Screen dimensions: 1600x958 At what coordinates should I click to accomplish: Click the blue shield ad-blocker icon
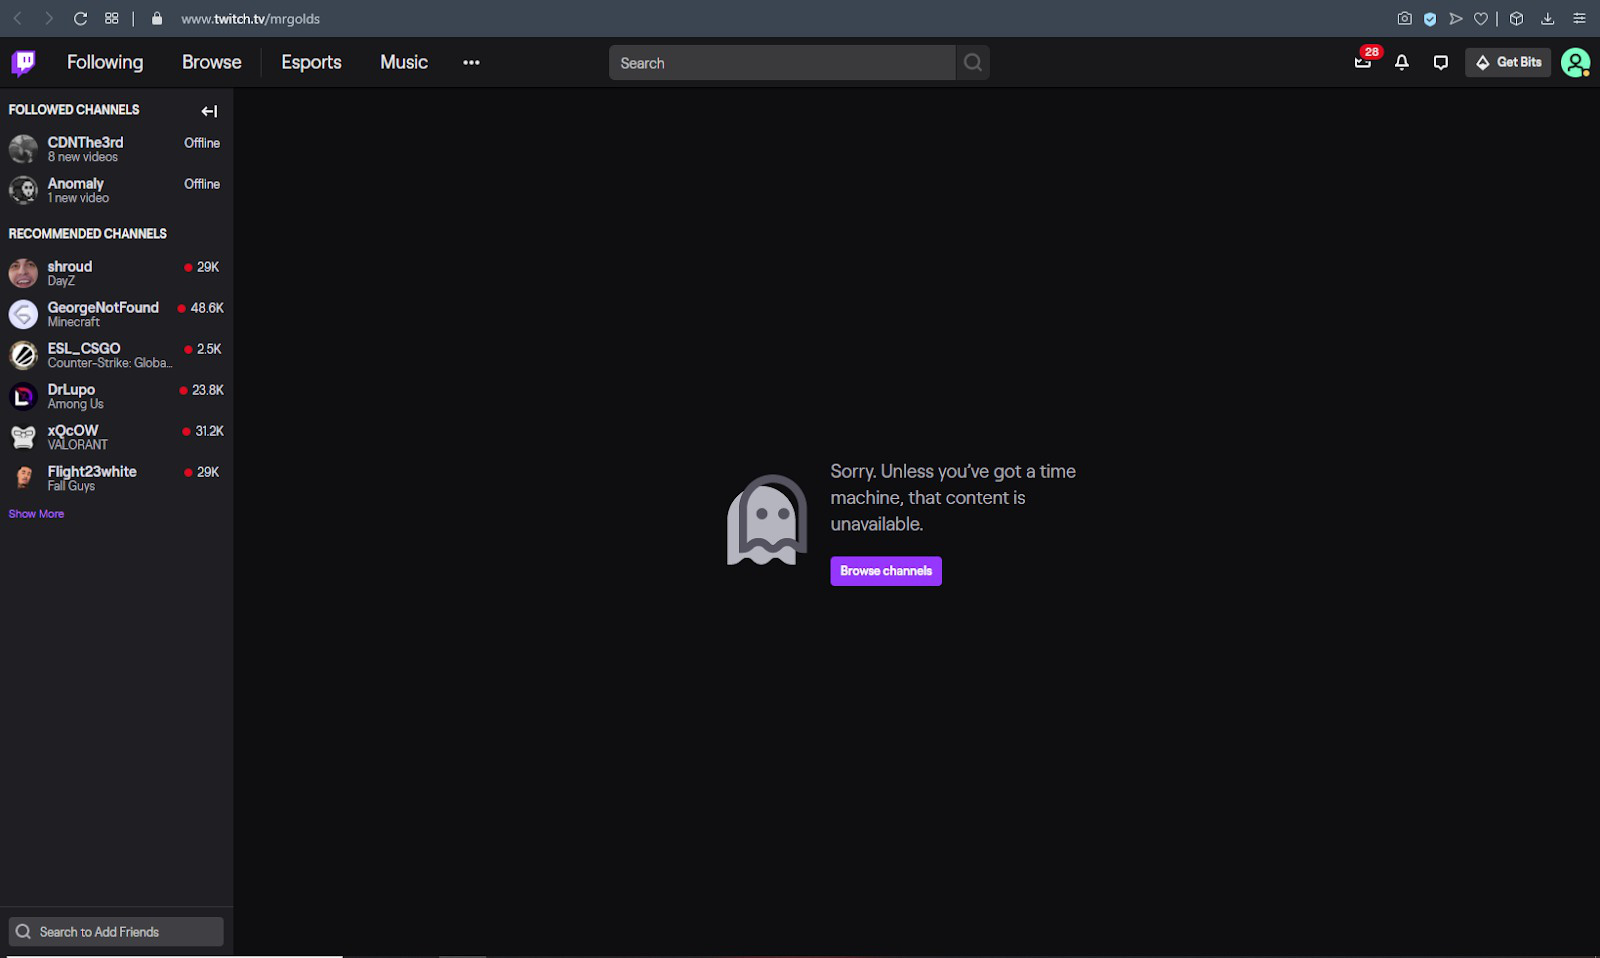(1430, 19)
